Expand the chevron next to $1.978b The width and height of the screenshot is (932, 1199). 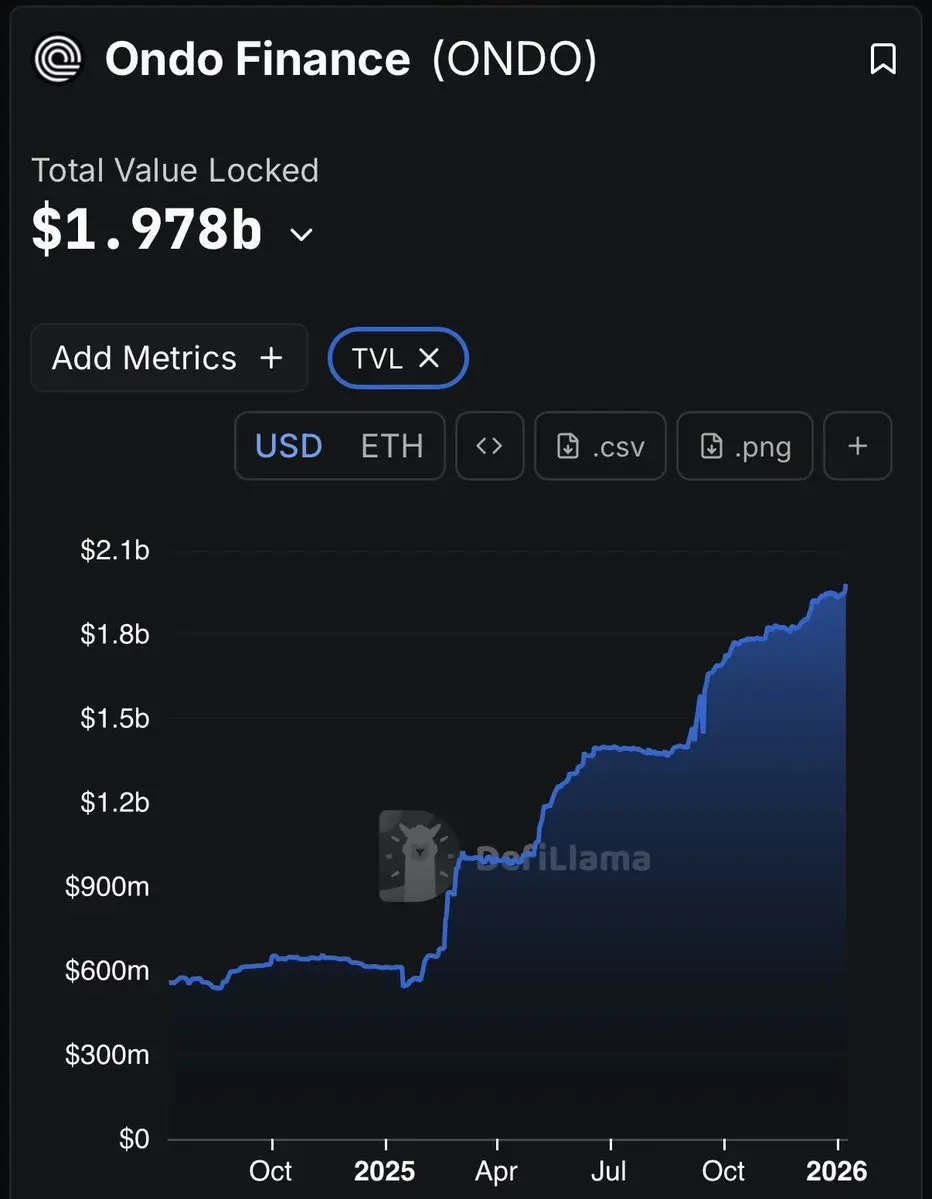pyautogui.click(x=302, y=234)
